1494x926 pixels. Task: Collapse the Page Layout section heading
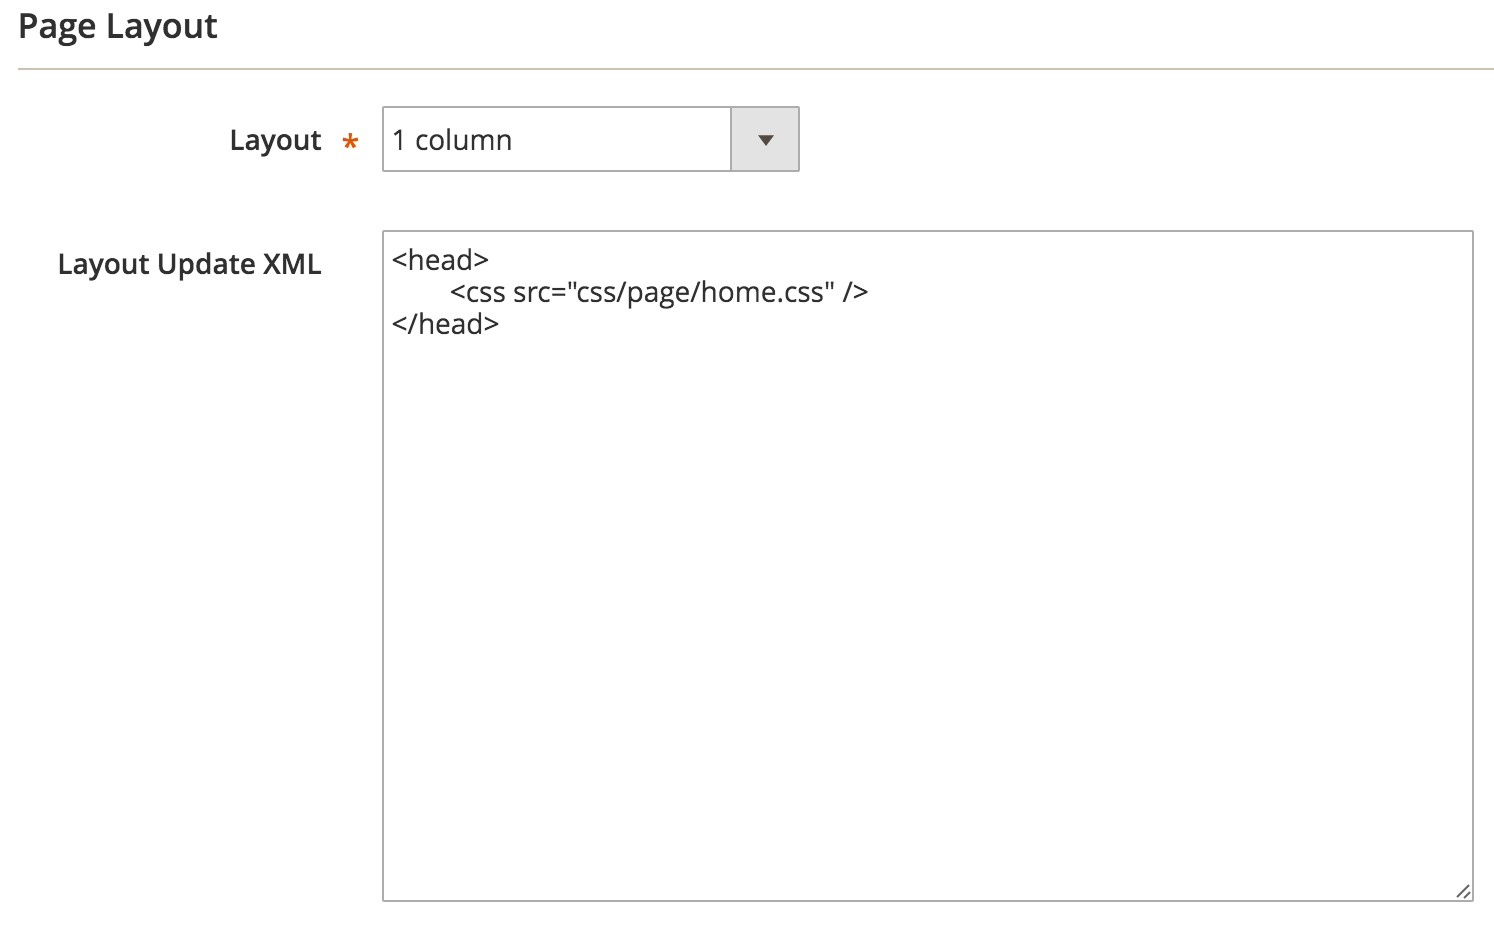tap(117, 26)
